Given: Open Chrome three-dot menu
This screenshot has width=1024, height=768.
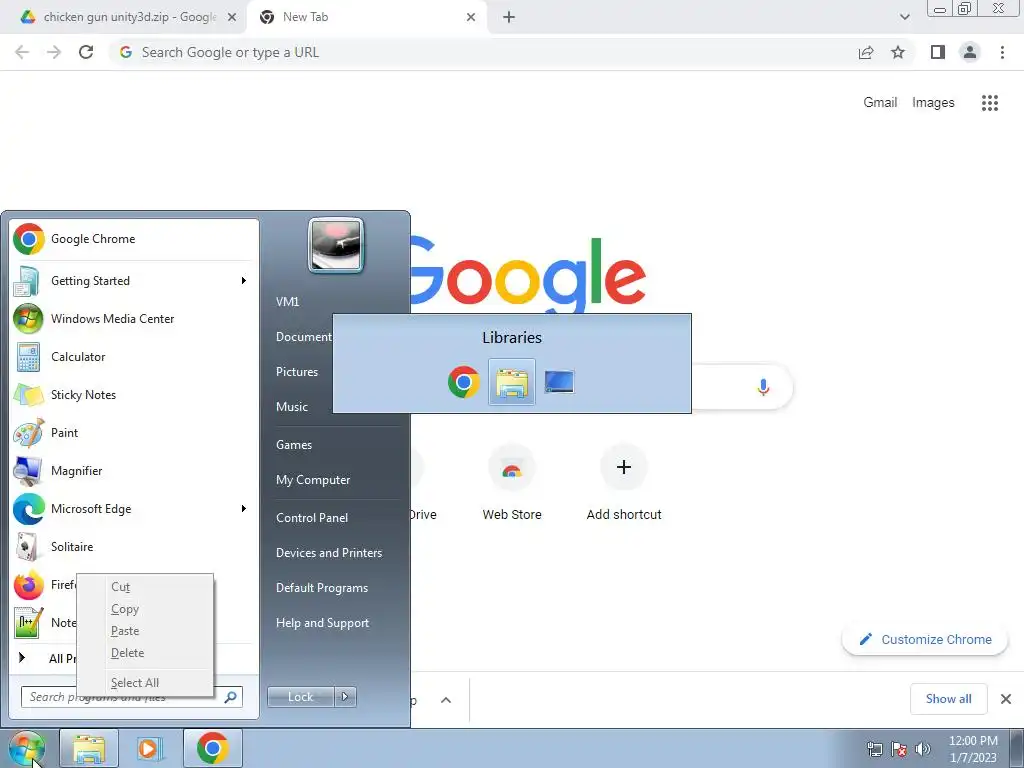Looking at the screenshot, I should [1002, 52].
